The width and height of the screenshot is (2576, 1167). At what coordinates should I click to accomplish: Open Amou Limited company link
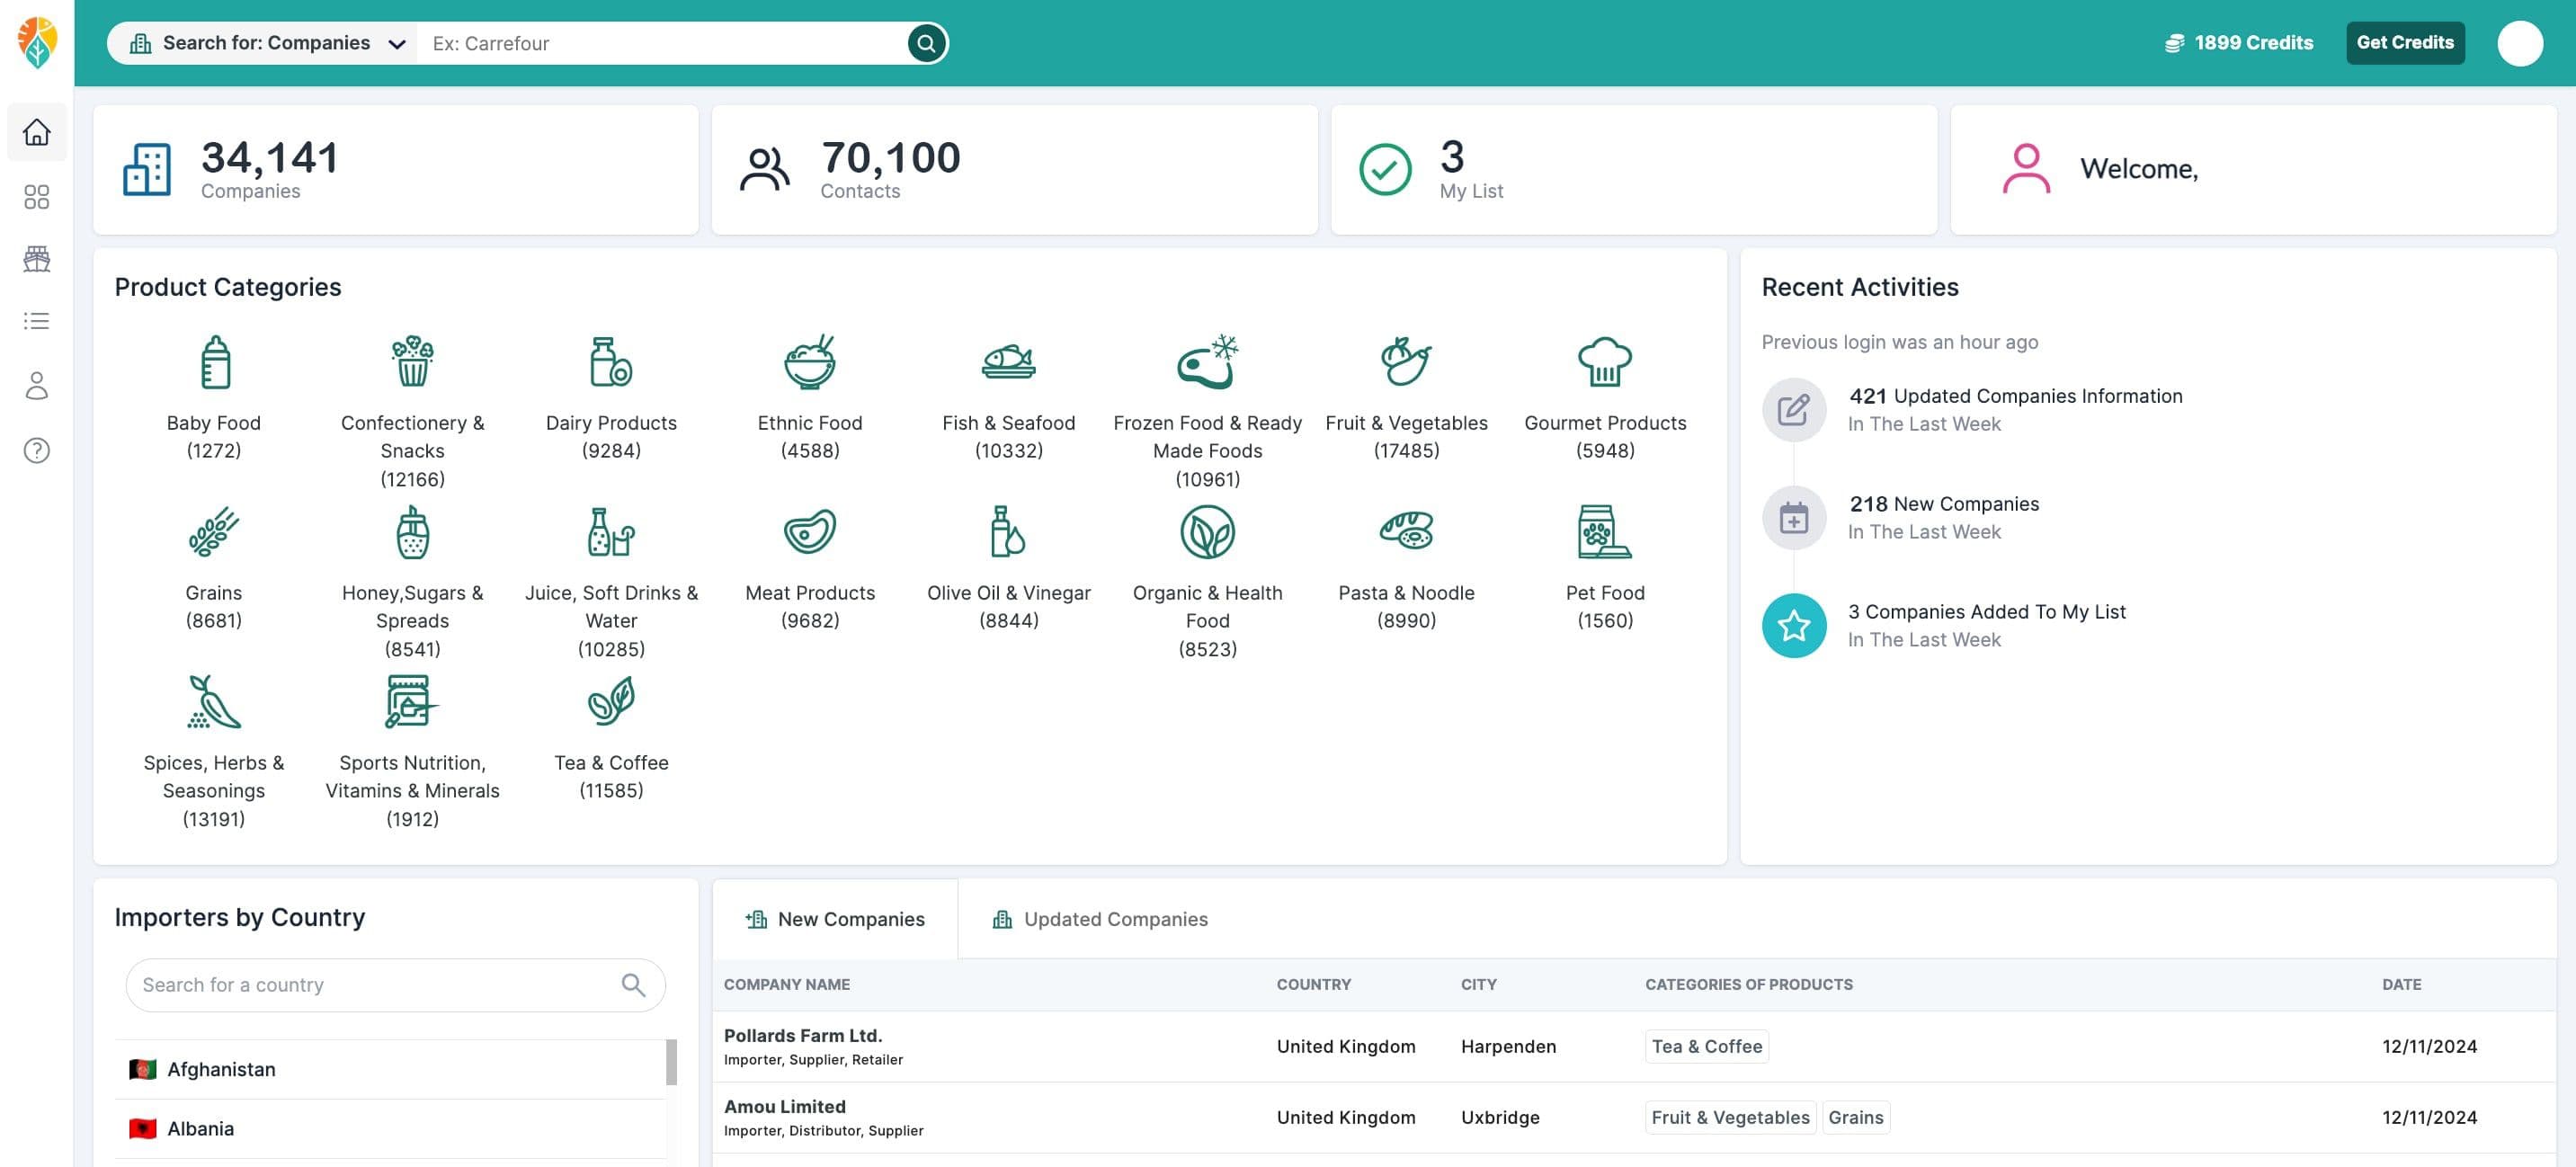pos(785,1107)
